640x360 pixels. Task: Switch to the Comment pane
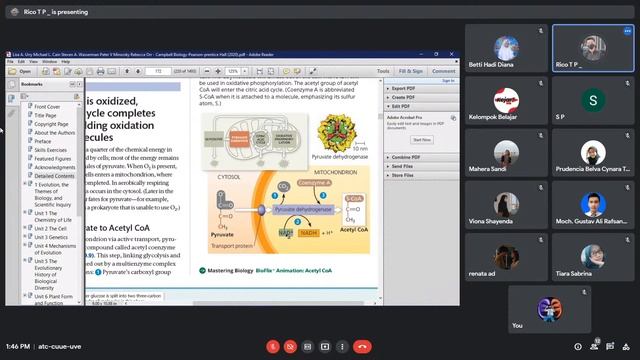click(443, 71)
